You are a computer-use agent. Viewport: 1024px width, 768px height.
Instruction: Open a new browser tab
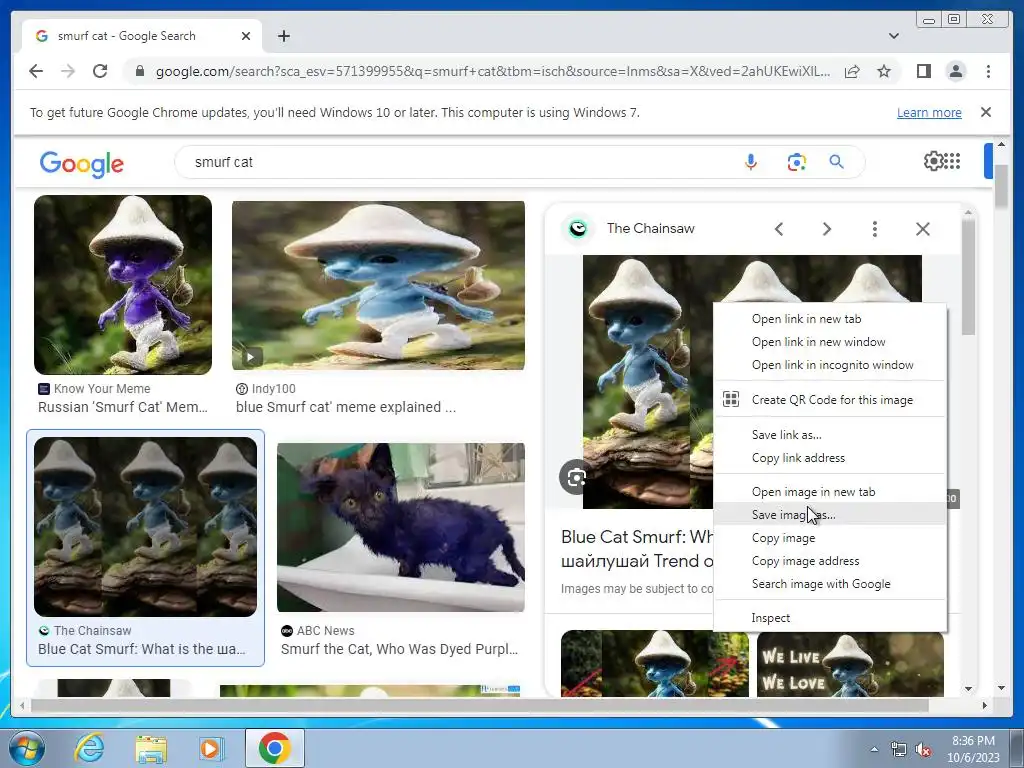click(283, 36)
